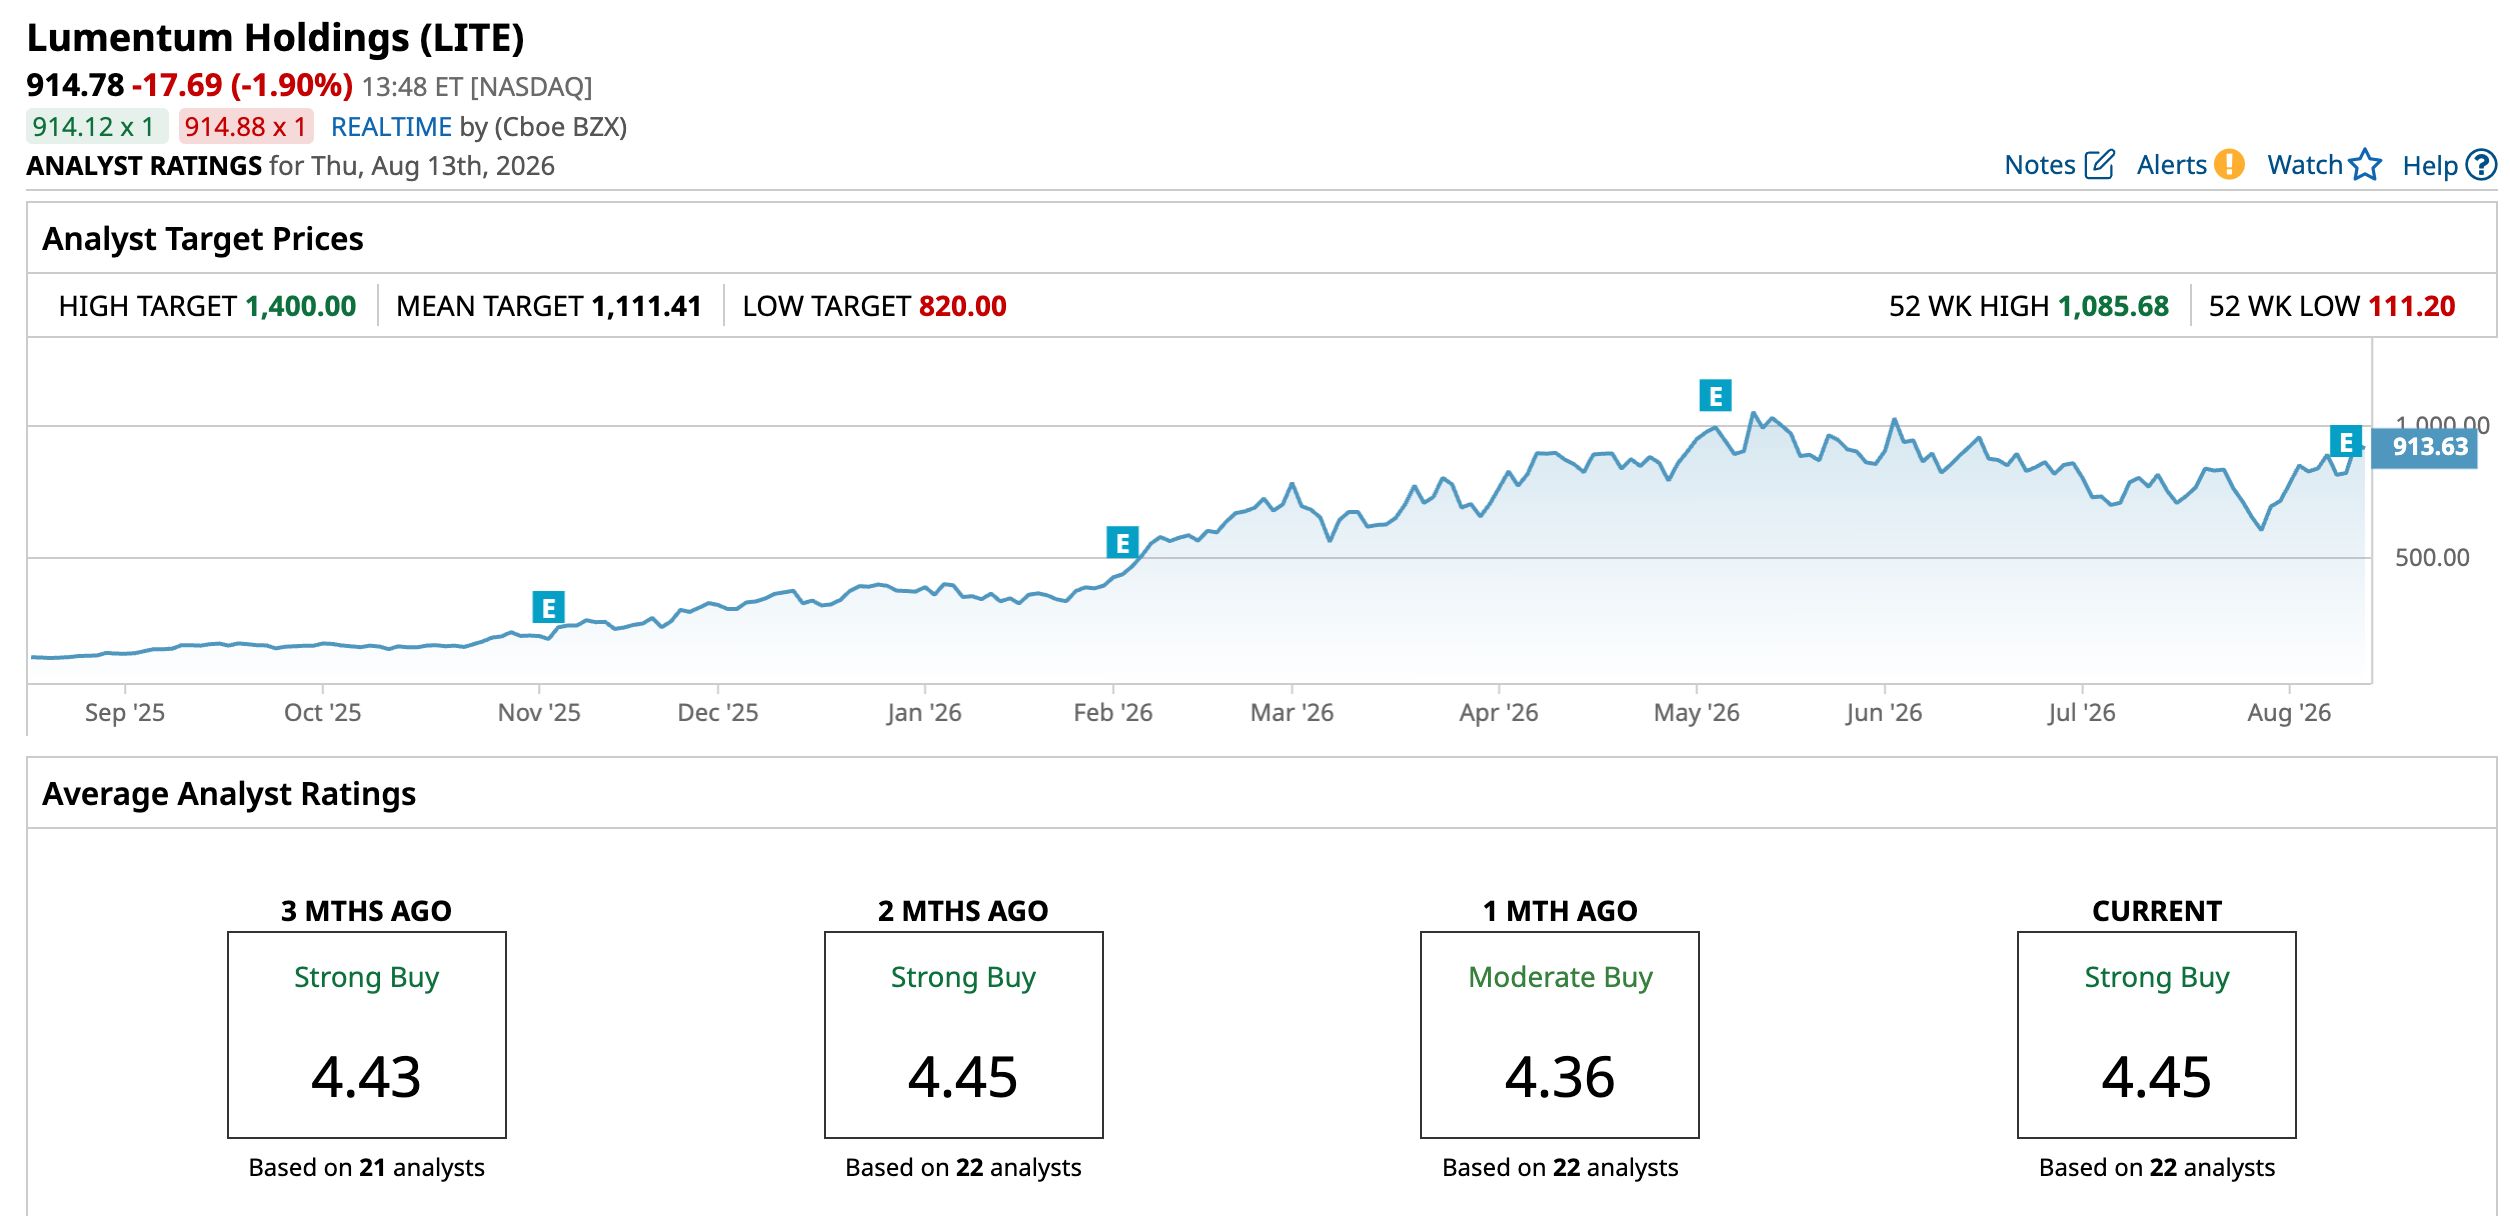The width and height of the screenshot is (2510, 1216).
Task: Click Strong Buy in the CURRENT box
Action: (2157, 977)
